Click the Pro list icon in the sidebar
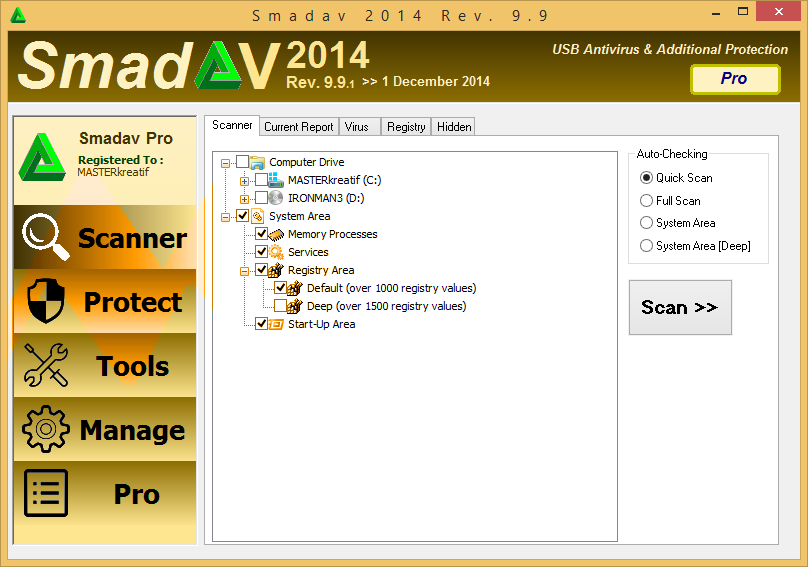 coord(46,493)
